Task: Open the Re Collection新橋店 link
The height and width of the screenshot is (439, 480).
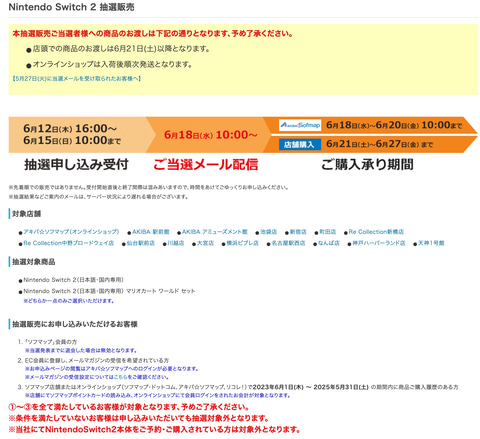Action: pyautogui.click(x=376, y=232)
